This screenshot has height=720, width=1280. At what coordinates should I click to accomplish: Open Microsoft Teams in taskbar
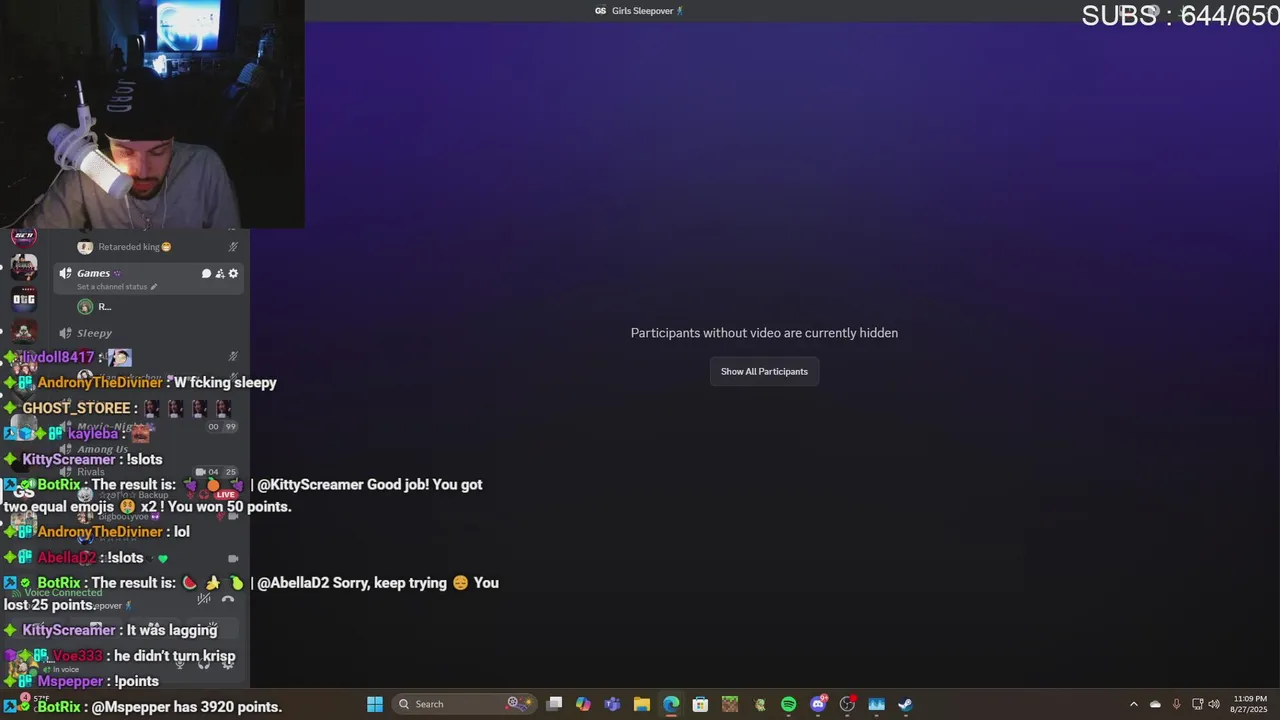pyautogui.click(x=612, y=704)
